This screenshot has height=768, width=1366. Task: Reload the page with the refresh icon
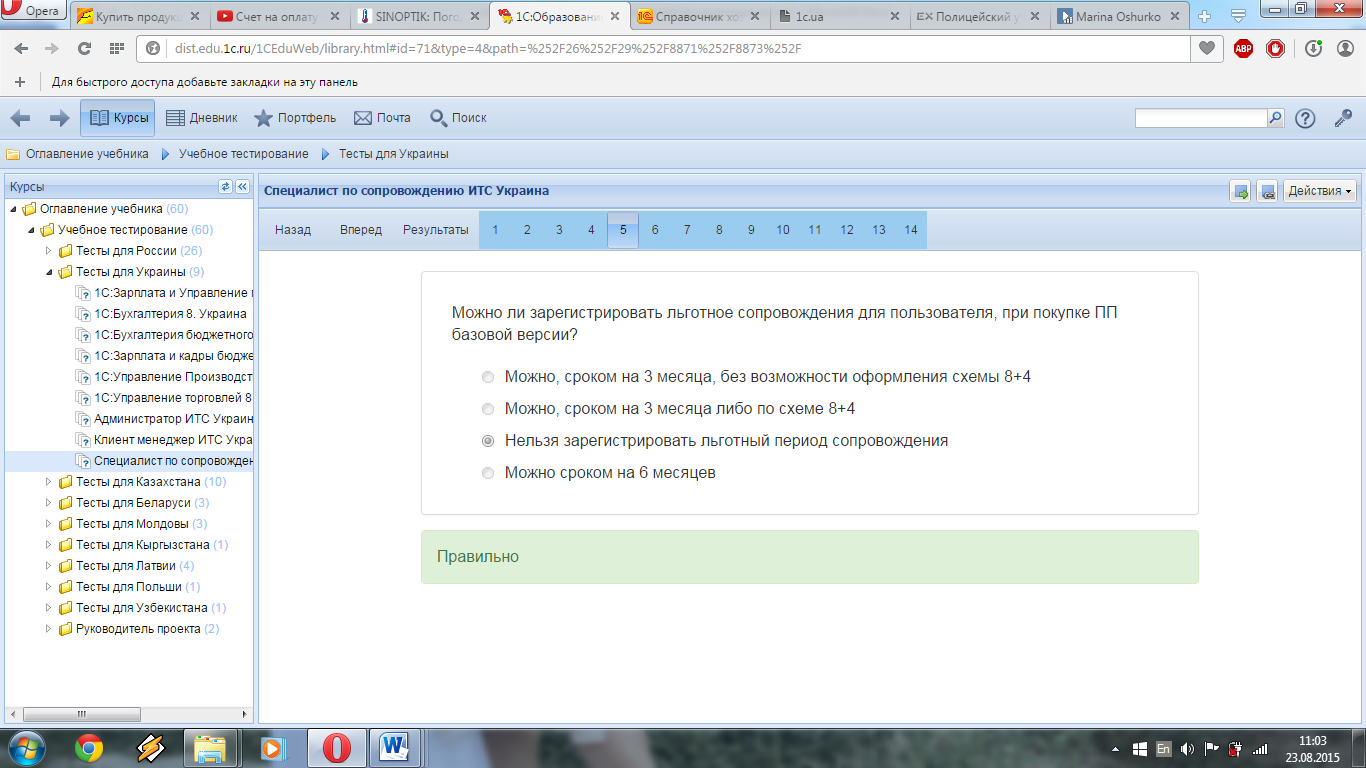pyautogui.click(x=84, y=48)
